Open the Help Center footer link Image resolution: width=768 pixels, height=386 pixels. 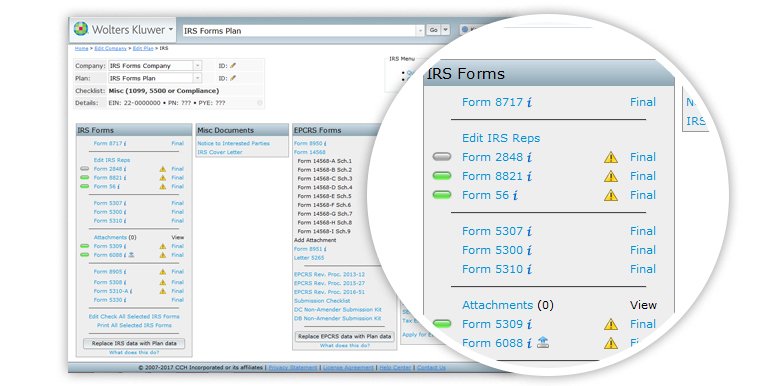coord(395,367)
